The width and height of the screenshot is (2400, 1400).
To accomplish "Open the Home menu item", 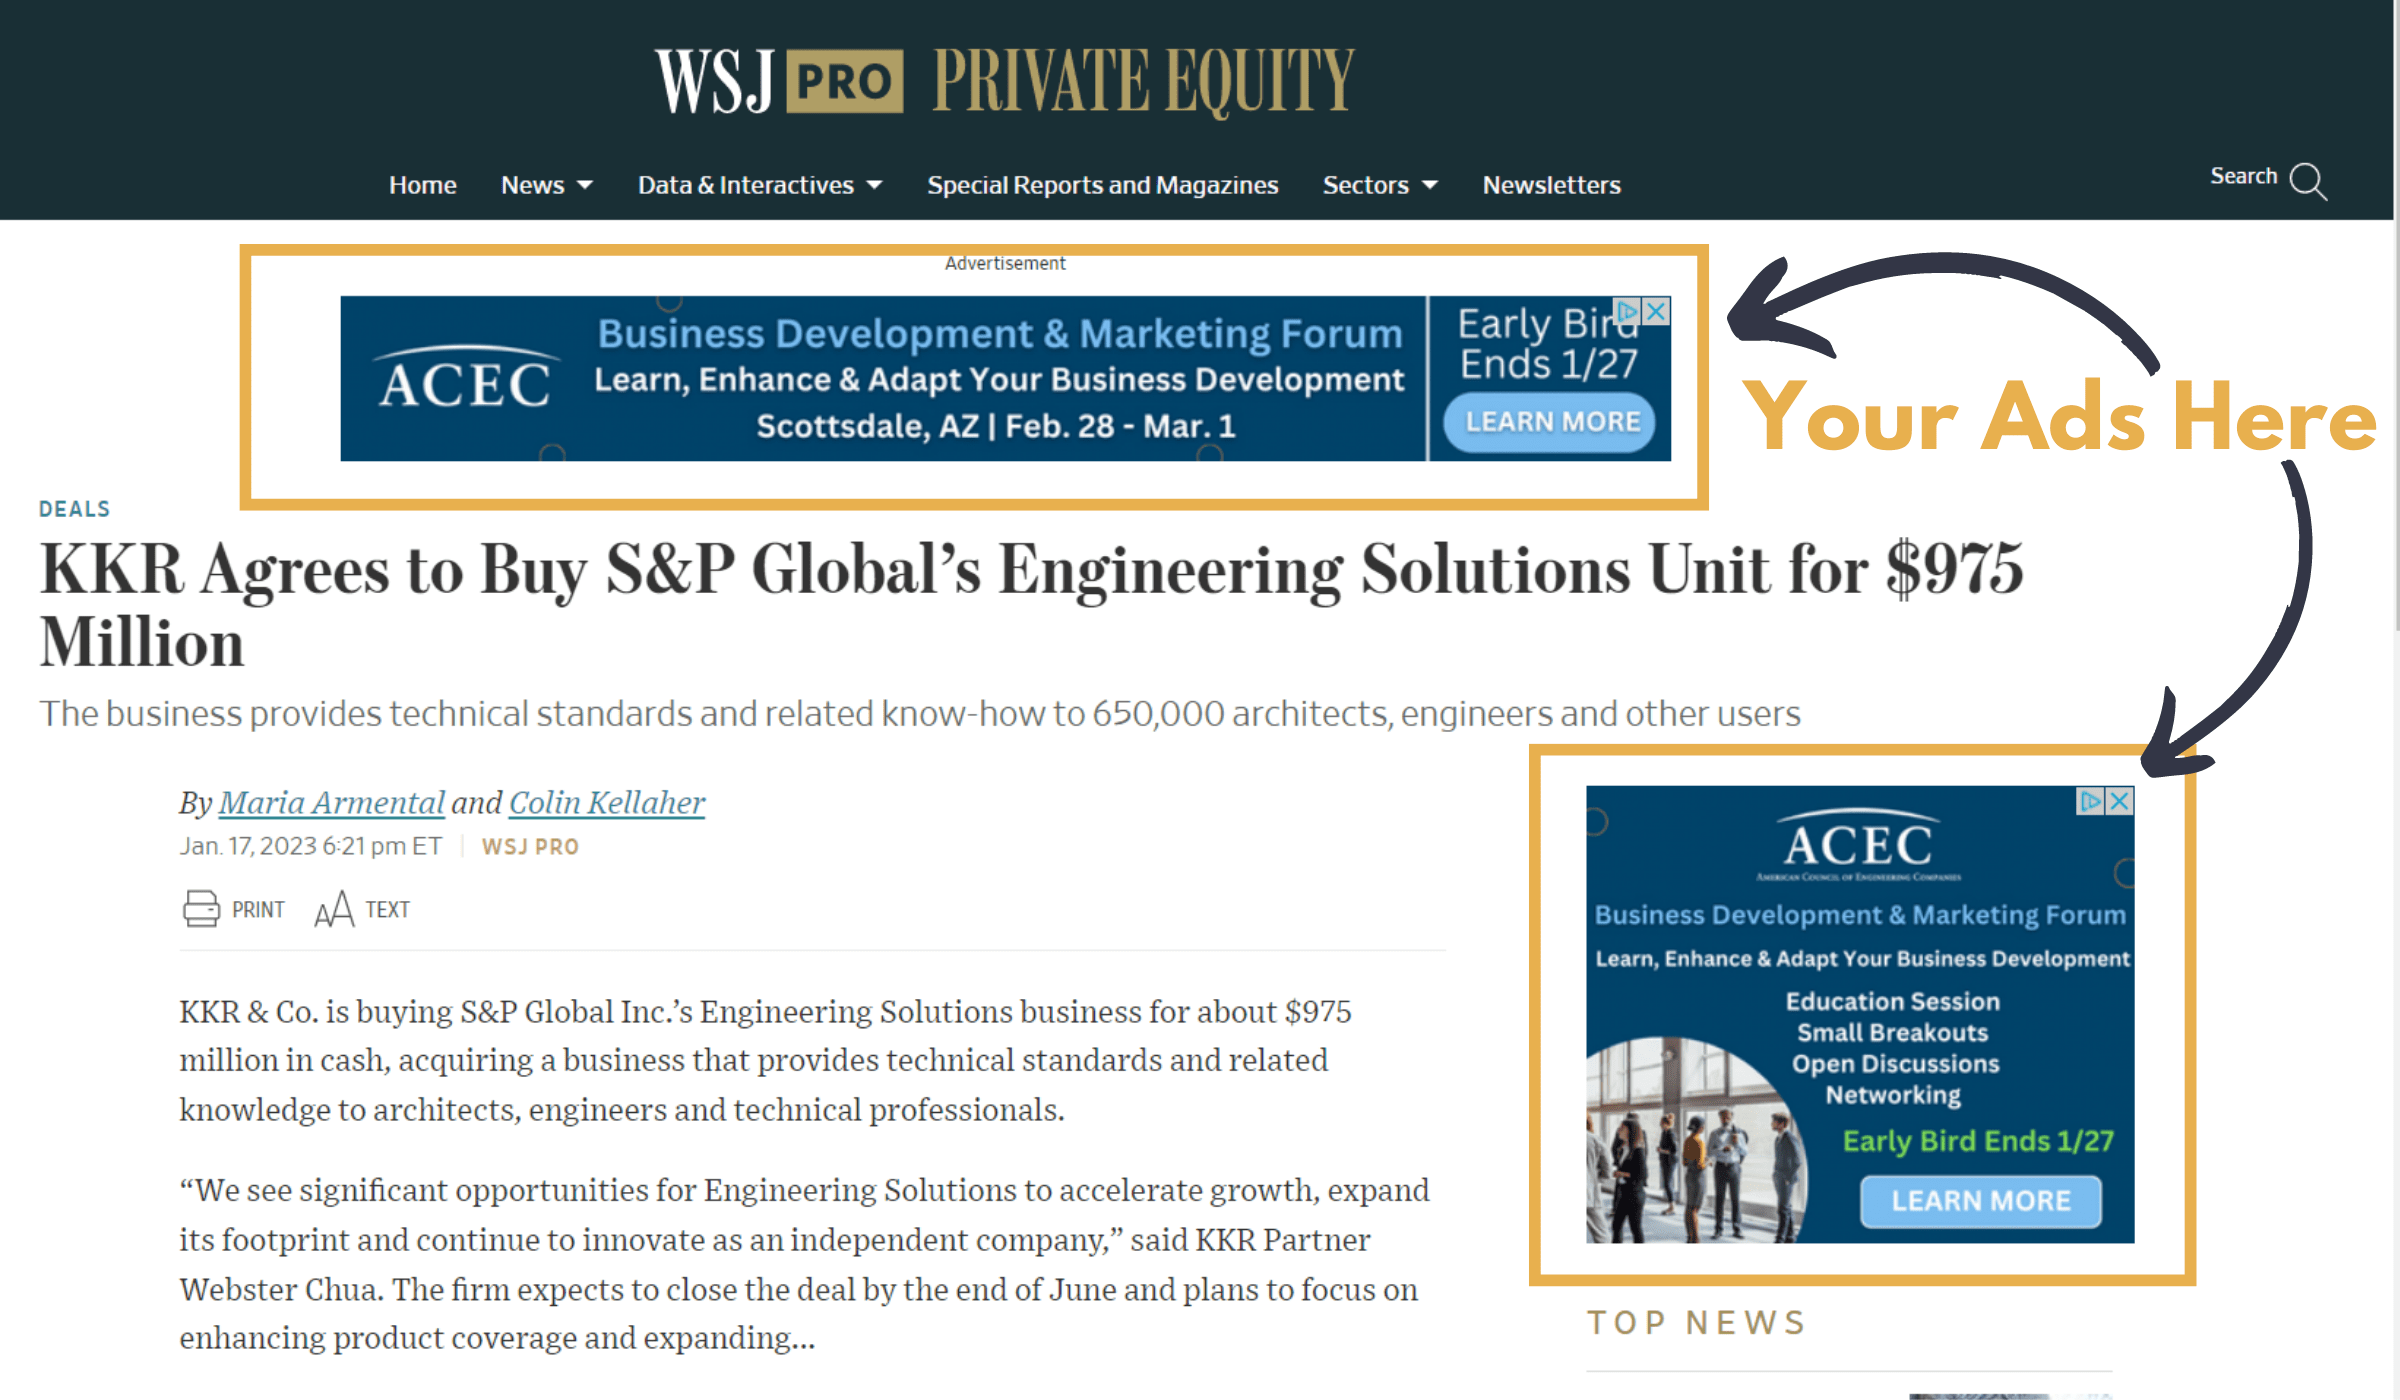I will 422,185.
